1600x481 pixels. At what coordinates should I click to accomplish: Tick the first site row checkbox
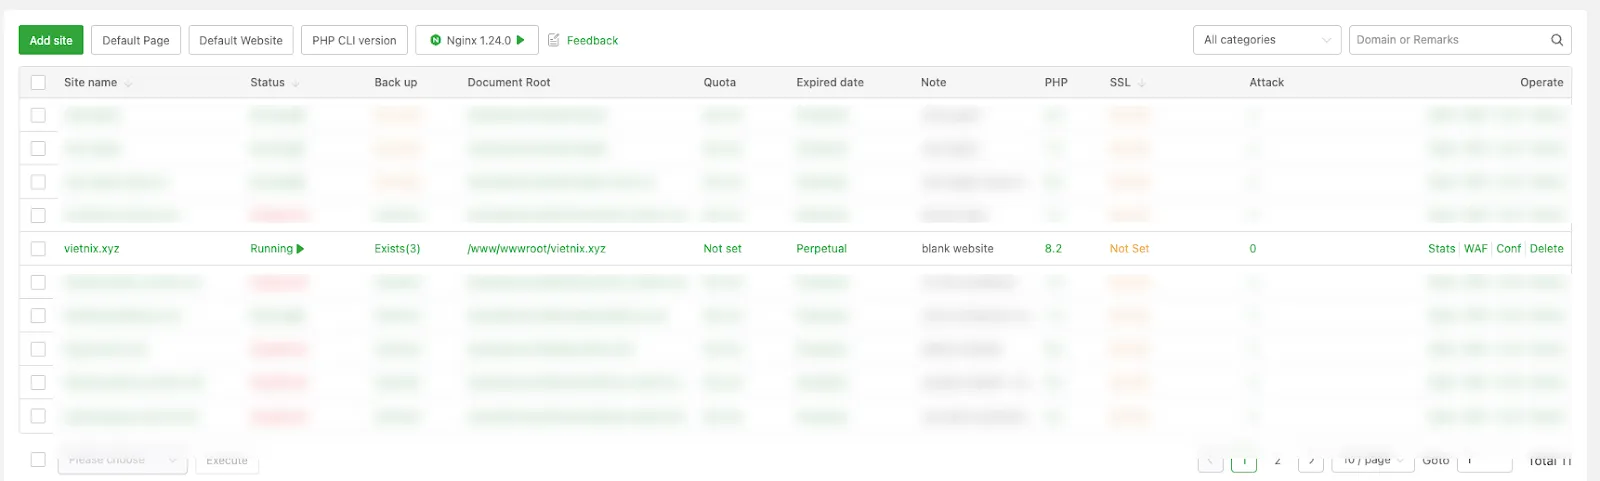tap(38, 116)
